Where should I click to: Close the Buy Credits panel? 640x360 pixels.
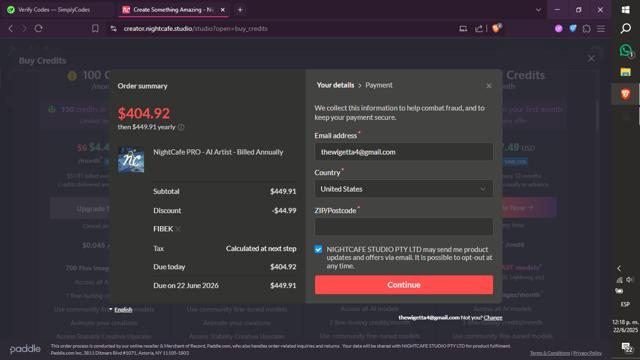(591, 58)
